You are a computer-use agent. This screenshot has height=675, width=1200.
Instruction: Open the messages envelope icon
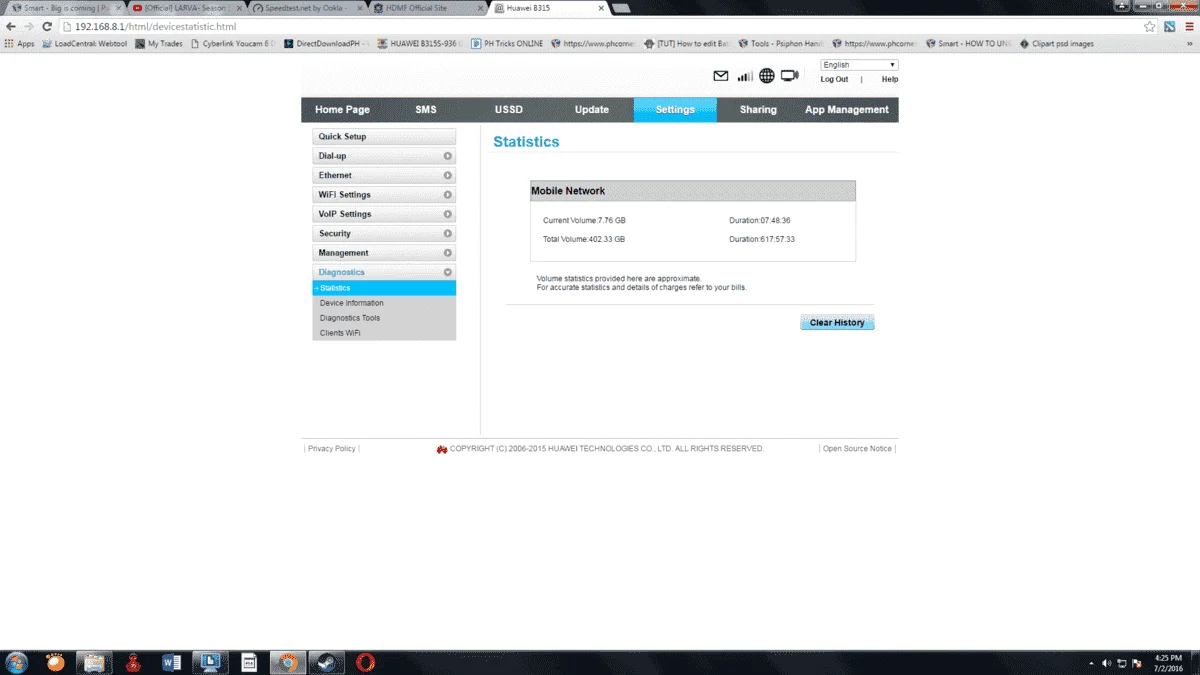[x=720, y=76]
